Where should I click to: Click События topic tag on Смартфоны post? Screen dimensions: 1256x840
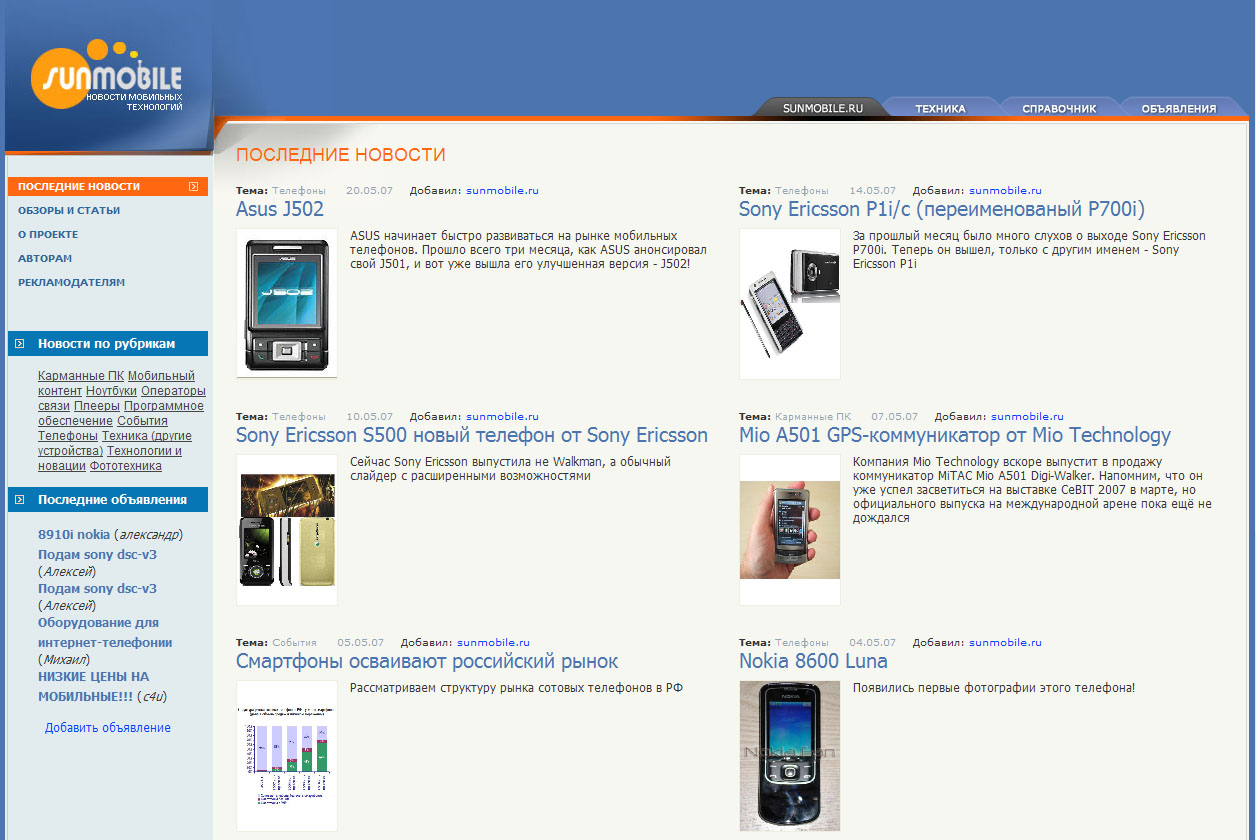point(294,642)
